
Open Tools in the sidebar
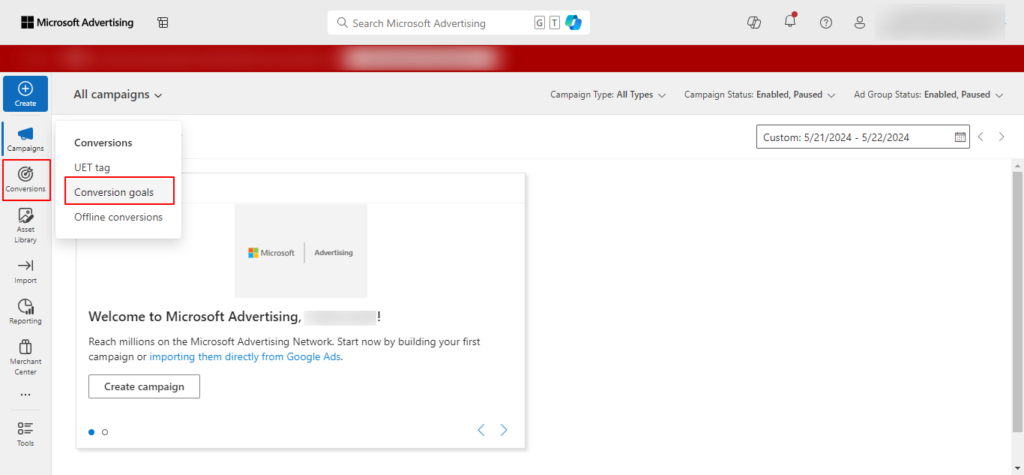click(x=25, y=433)
